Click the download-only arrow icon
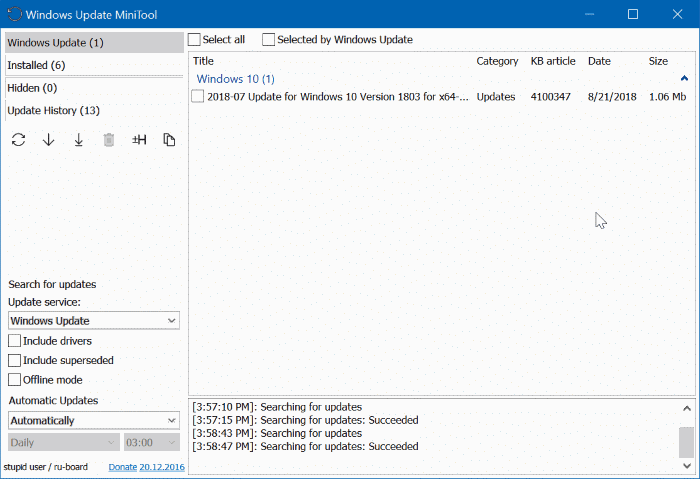700x479 pixels. [48, 140]
